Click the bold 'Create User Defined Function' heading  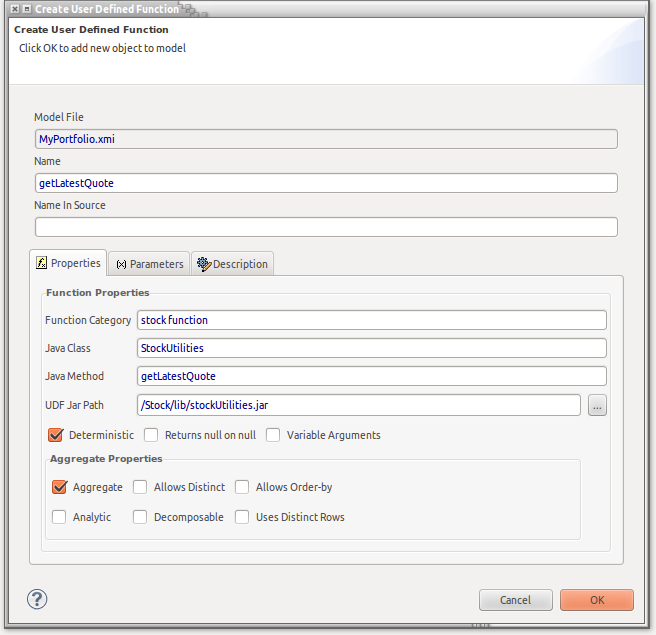[x=91, y=30]
